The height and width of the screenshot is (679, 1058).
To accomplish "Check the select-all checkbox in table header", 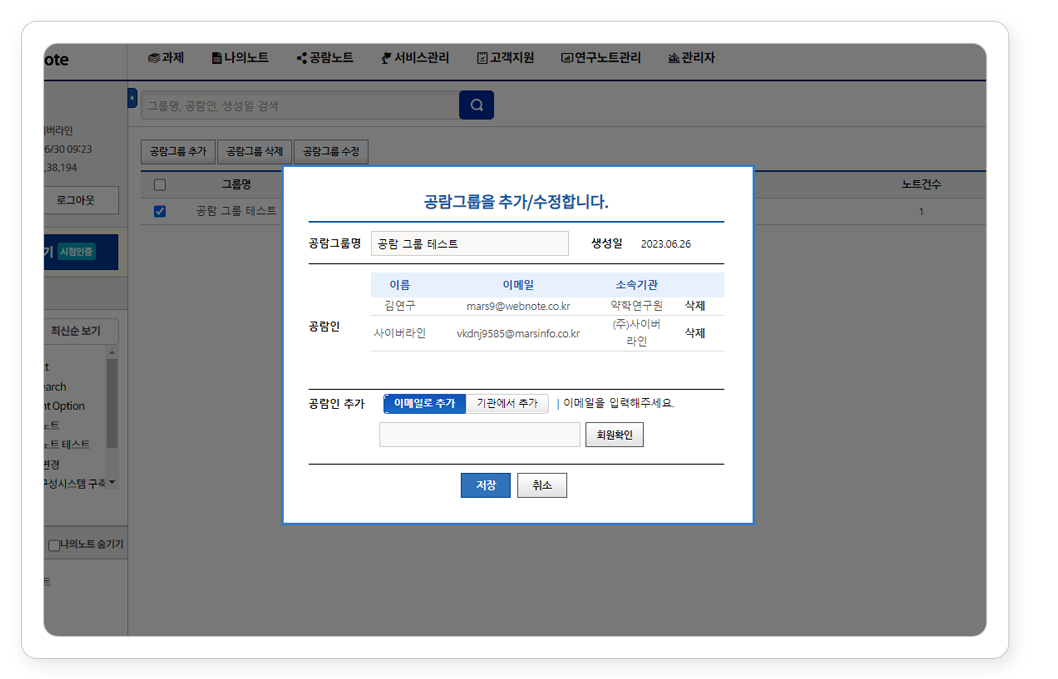I will point(160,185).
